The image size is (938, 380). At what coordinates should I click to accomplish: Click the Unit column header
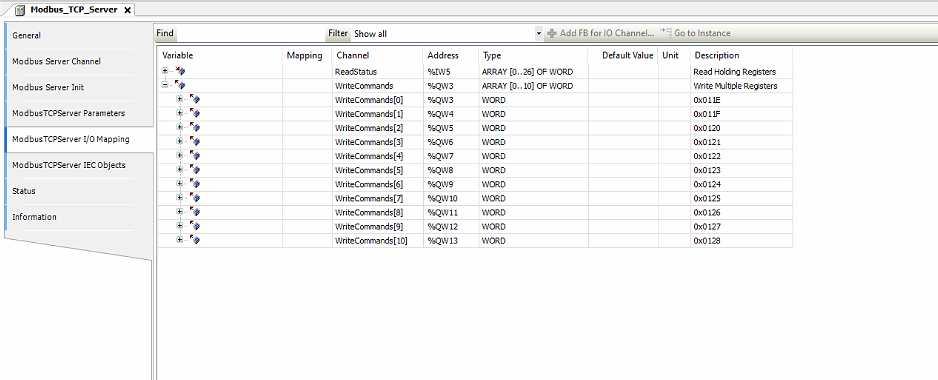tap(674, 55)
